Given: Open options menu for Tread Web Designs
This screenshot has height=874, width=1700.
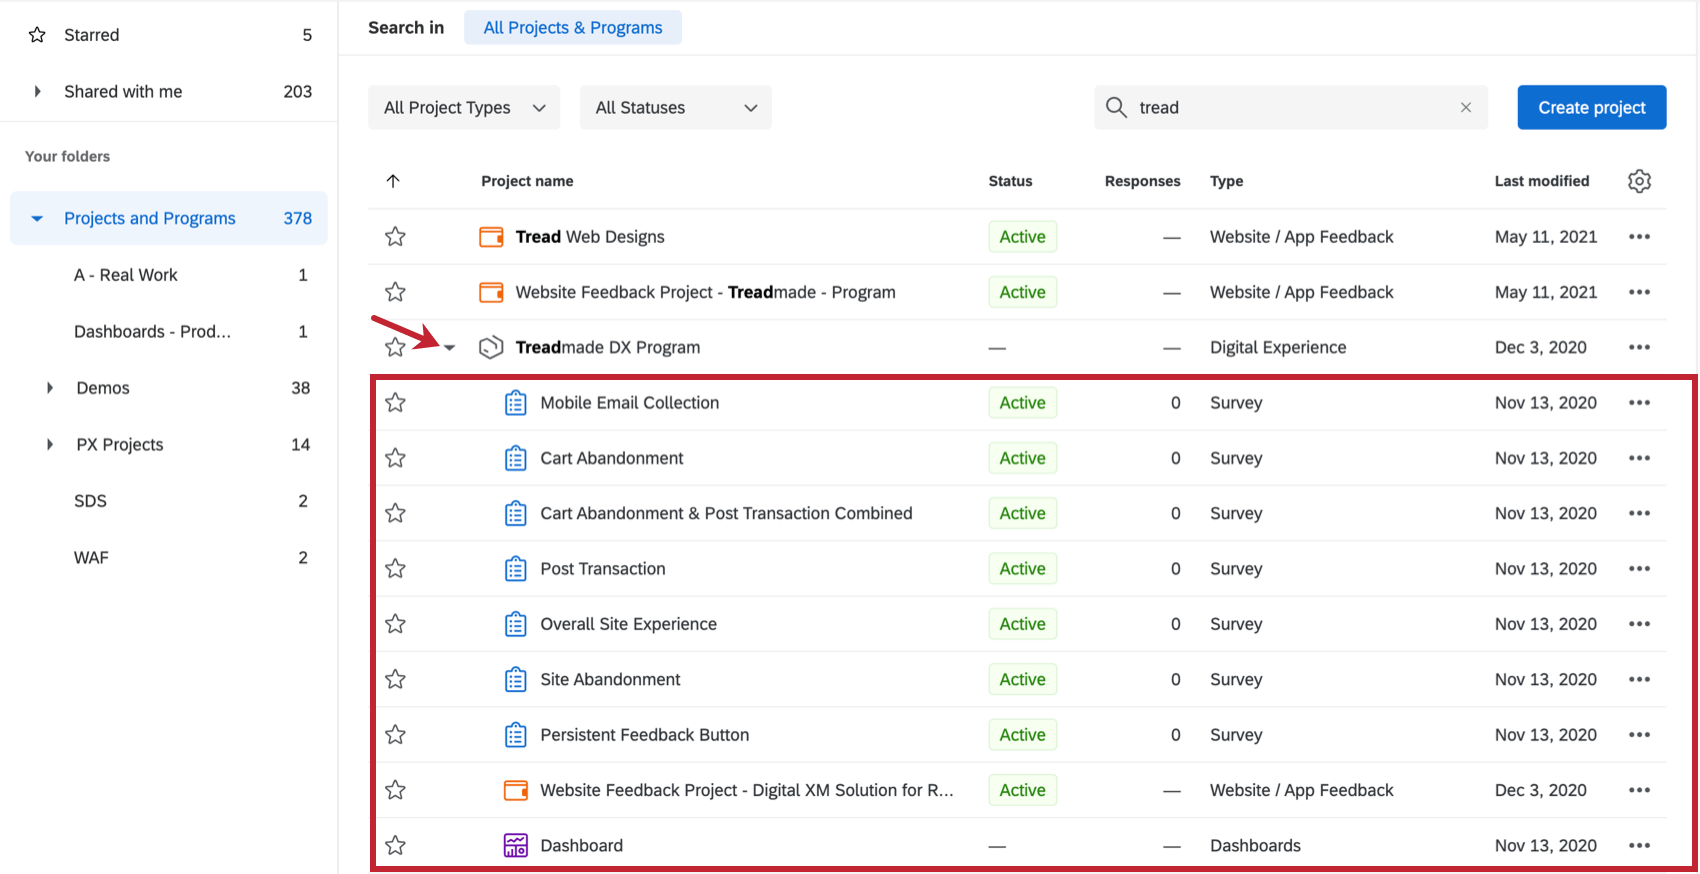Looking at the screenshot, I should tap(1639, 236).
